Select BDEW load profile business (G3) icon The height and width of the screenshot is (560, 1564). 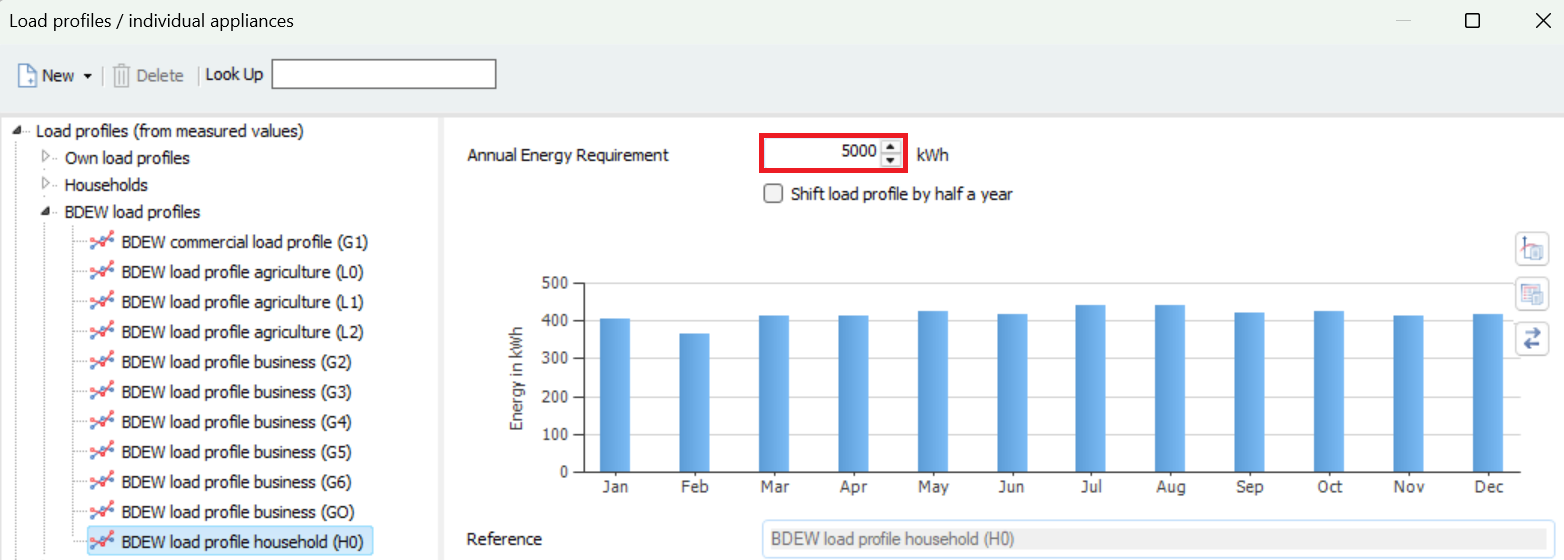(x=101, y=392)
